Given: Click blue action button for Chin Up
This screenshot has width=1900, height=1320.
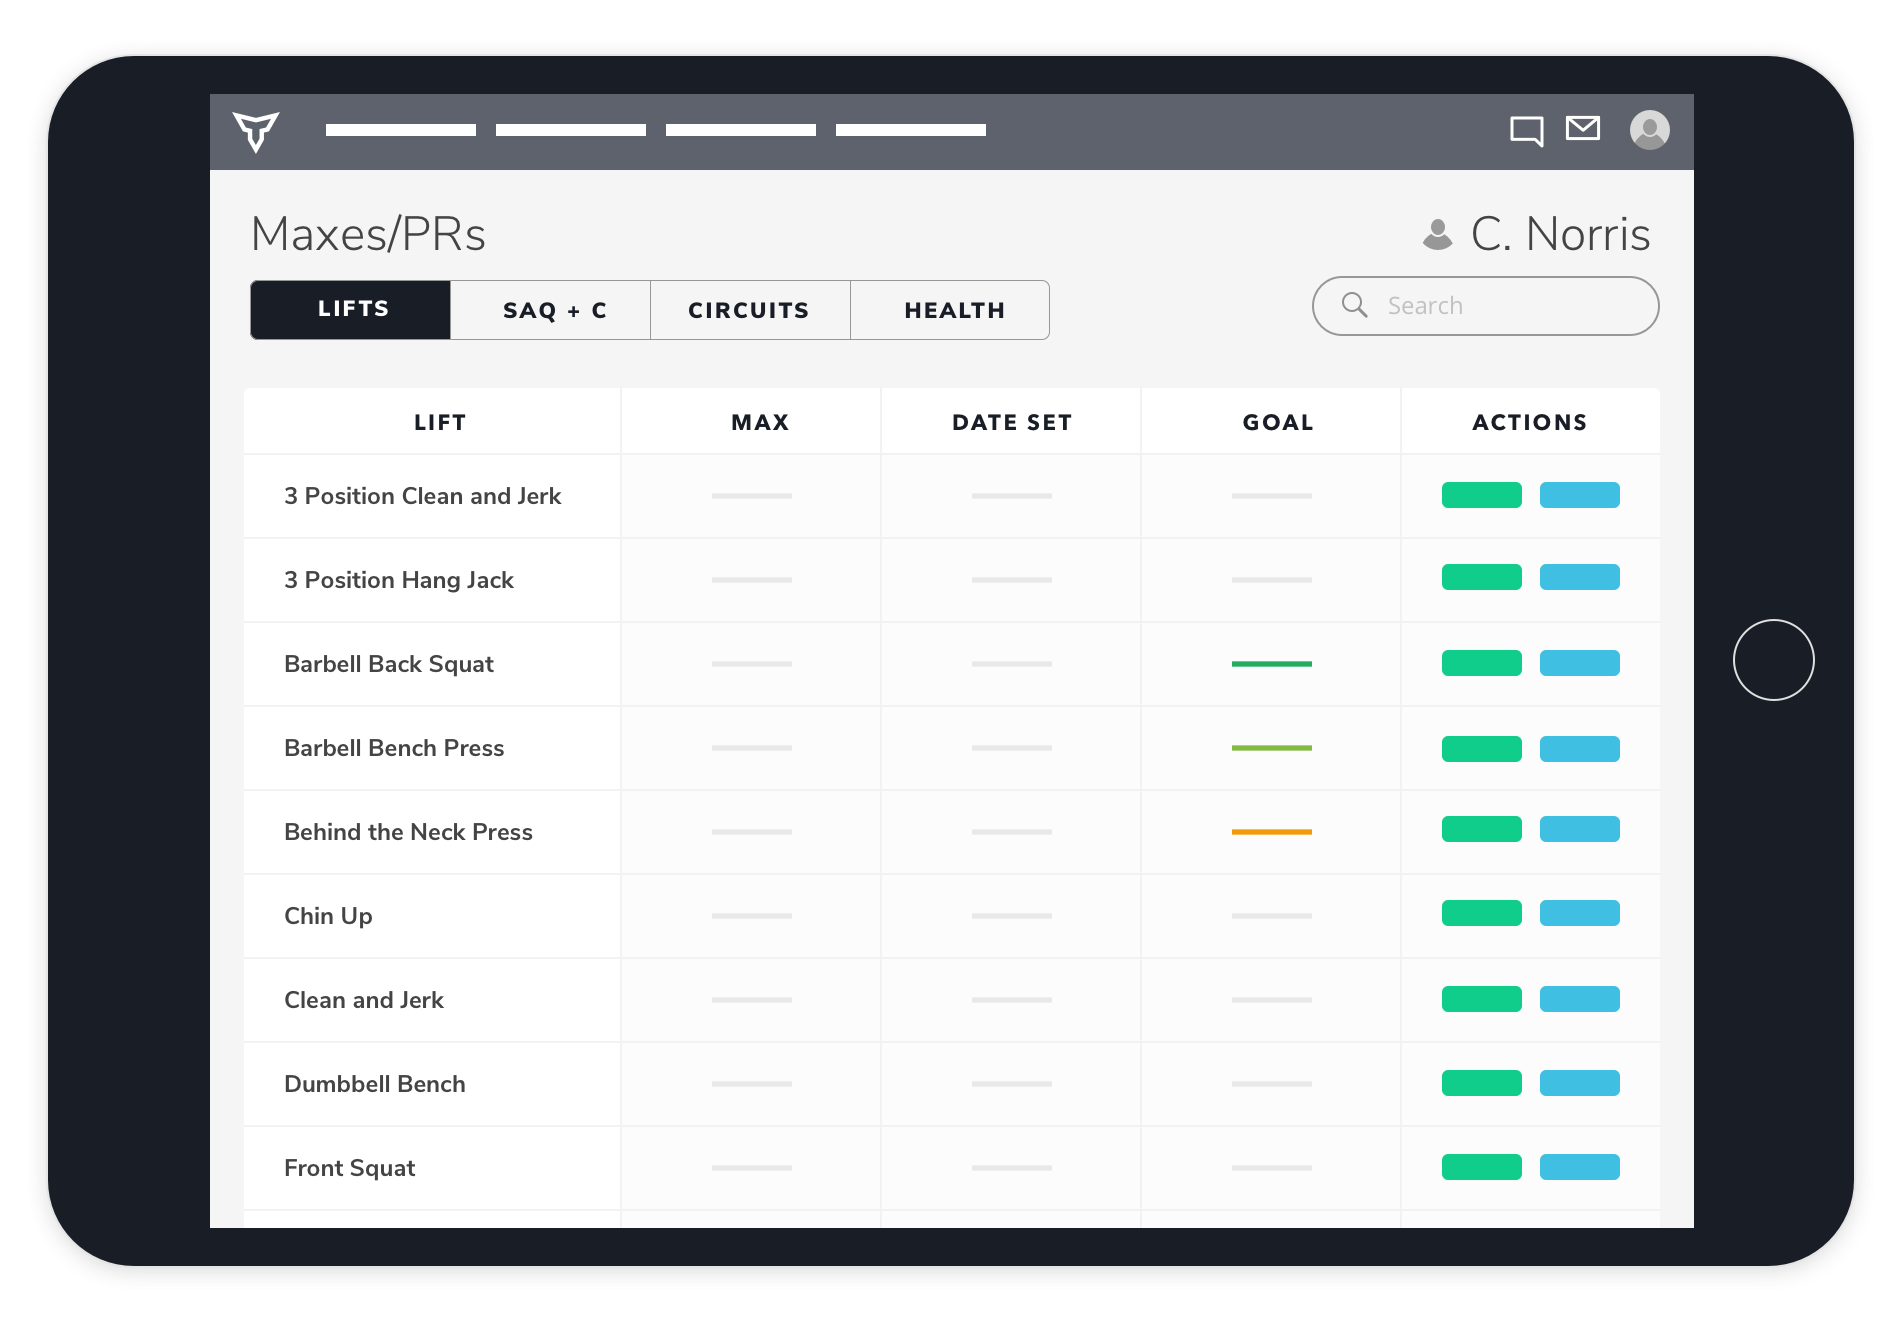Looking at the screenshot, I should [x=1579, y=913].
